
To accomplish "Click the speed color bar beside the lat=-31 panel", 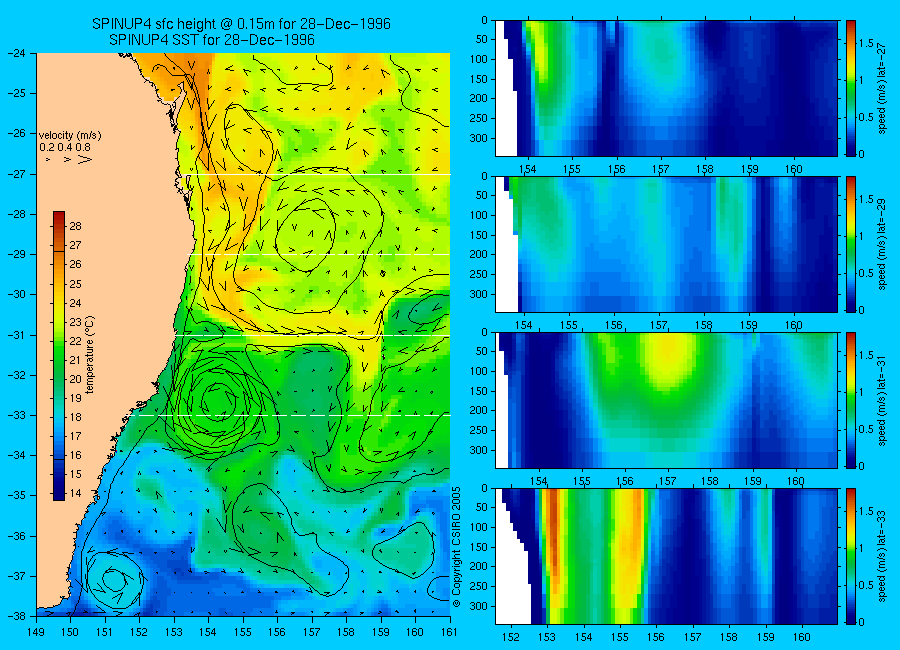I will 850,400.
